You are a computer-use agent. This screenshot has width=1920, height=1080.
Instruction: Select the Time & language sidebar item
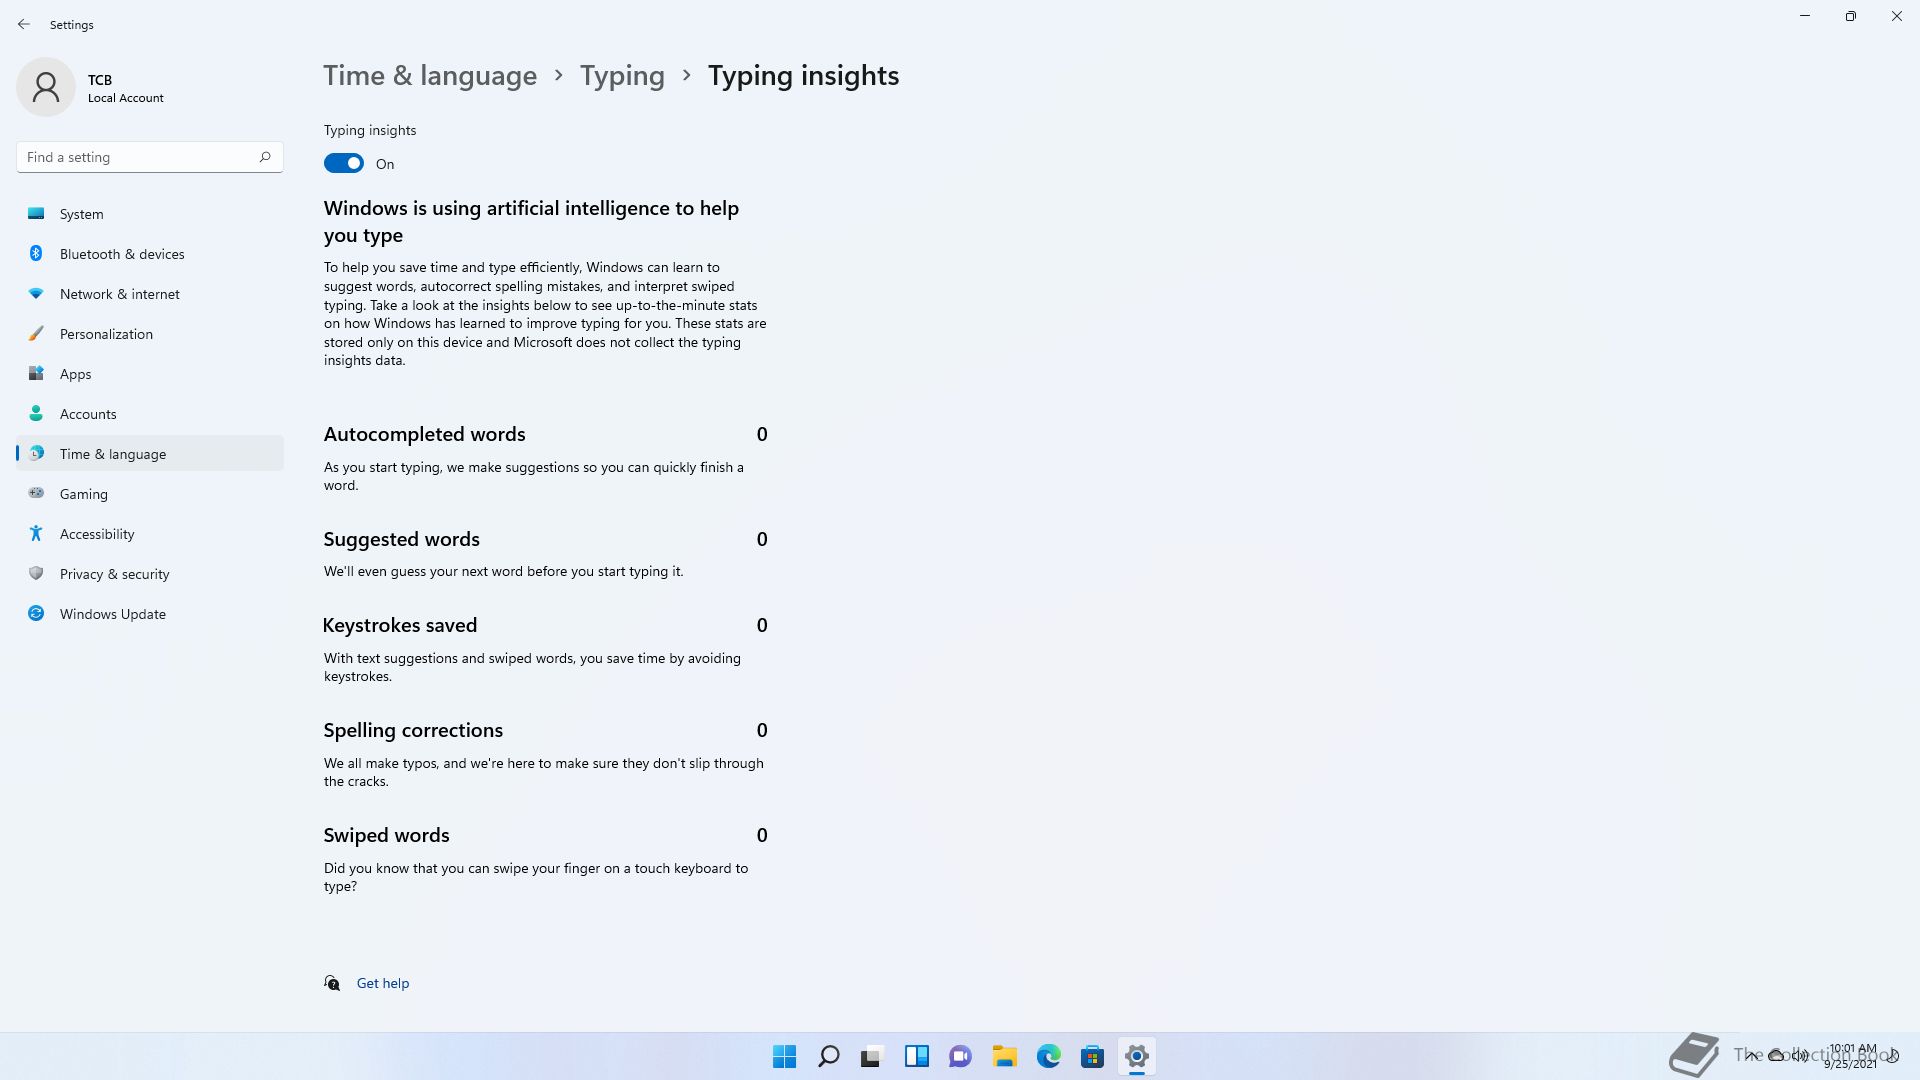(x=150, y=454)
